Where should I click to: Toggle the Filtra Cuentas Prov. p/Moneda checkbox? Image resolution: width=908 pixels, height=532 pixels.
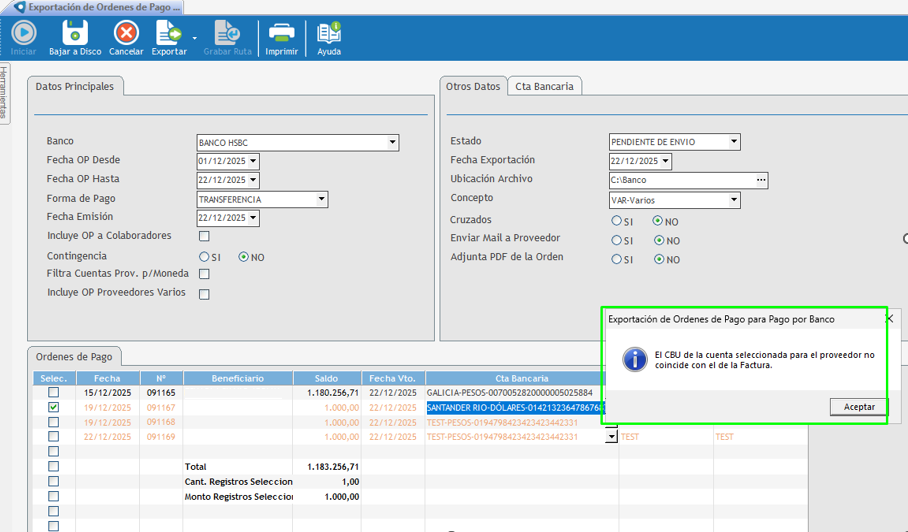204,274
